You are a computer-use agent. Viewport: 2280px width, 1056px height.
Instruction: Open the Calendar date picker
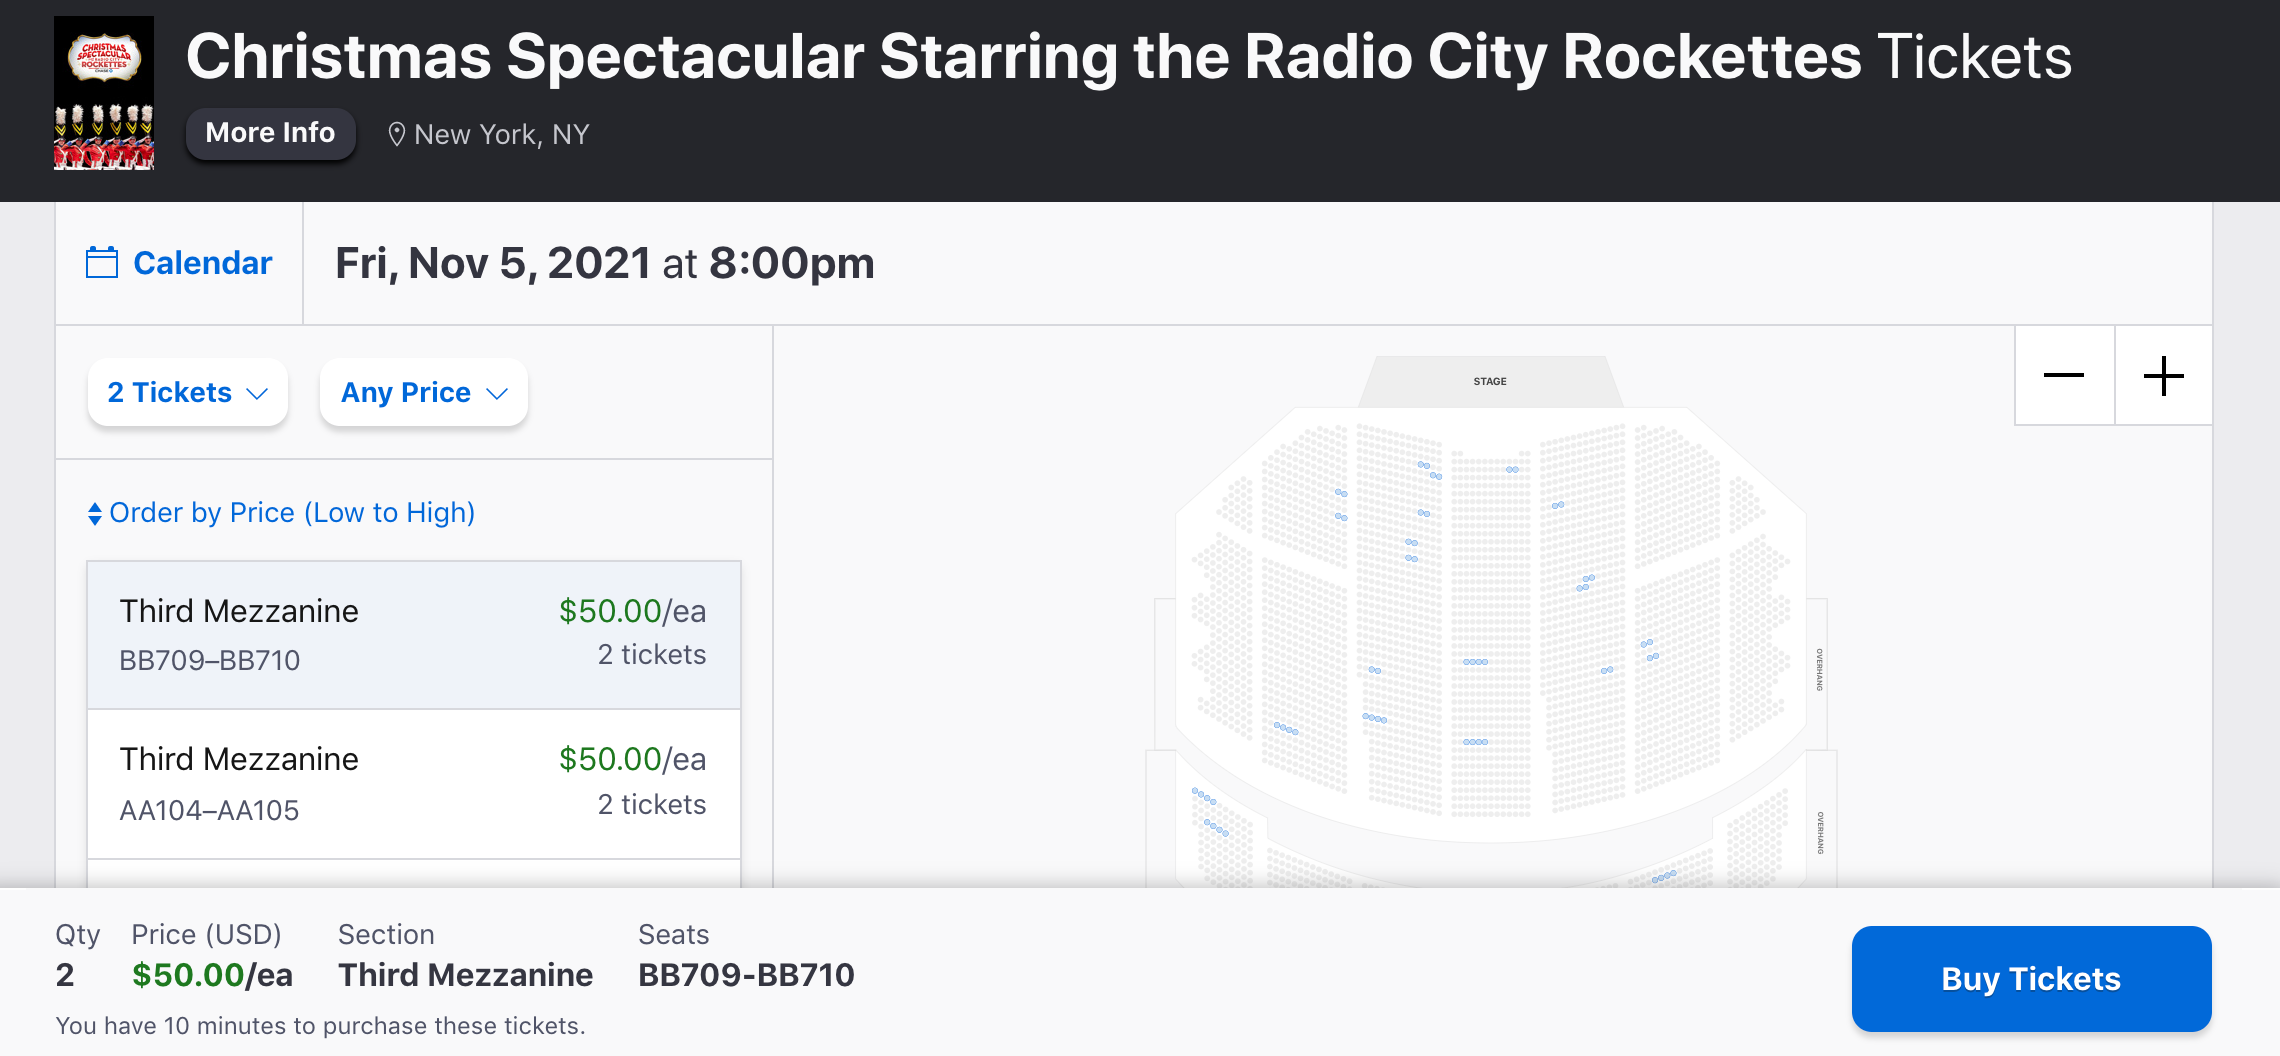179,263
